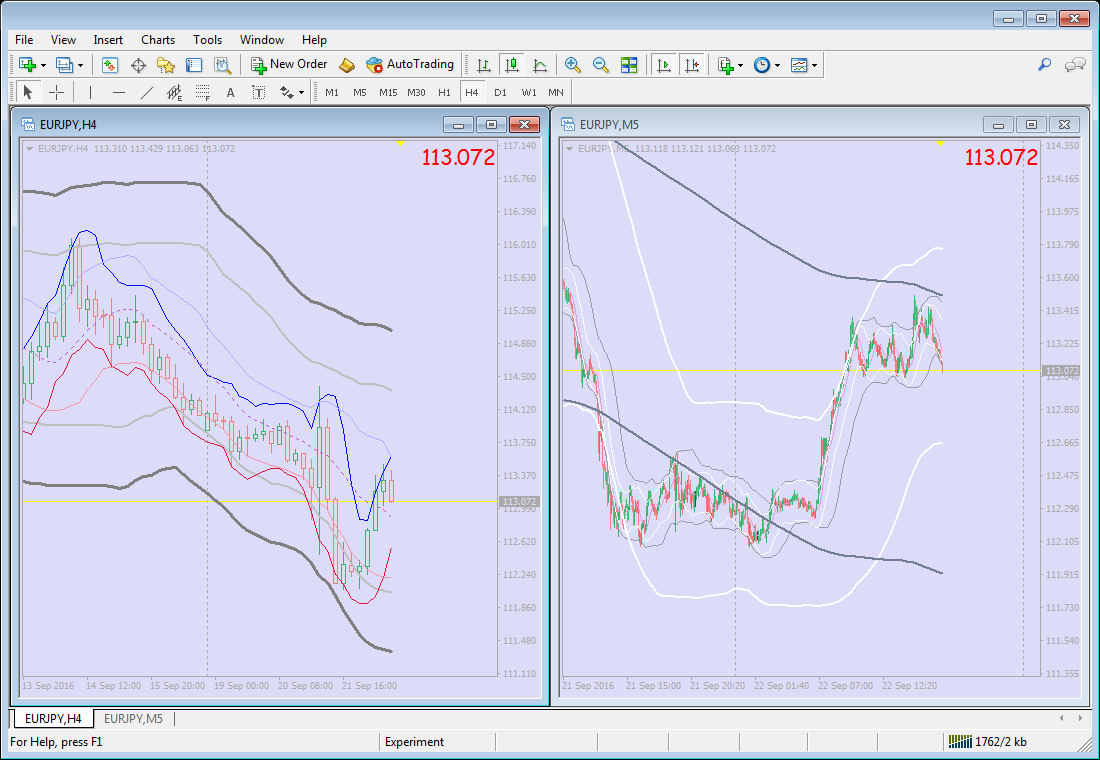Viewport: 1100px width, 760px height.
Task: Select the equidistant channel tool
Action: click(x=174, y=92)
